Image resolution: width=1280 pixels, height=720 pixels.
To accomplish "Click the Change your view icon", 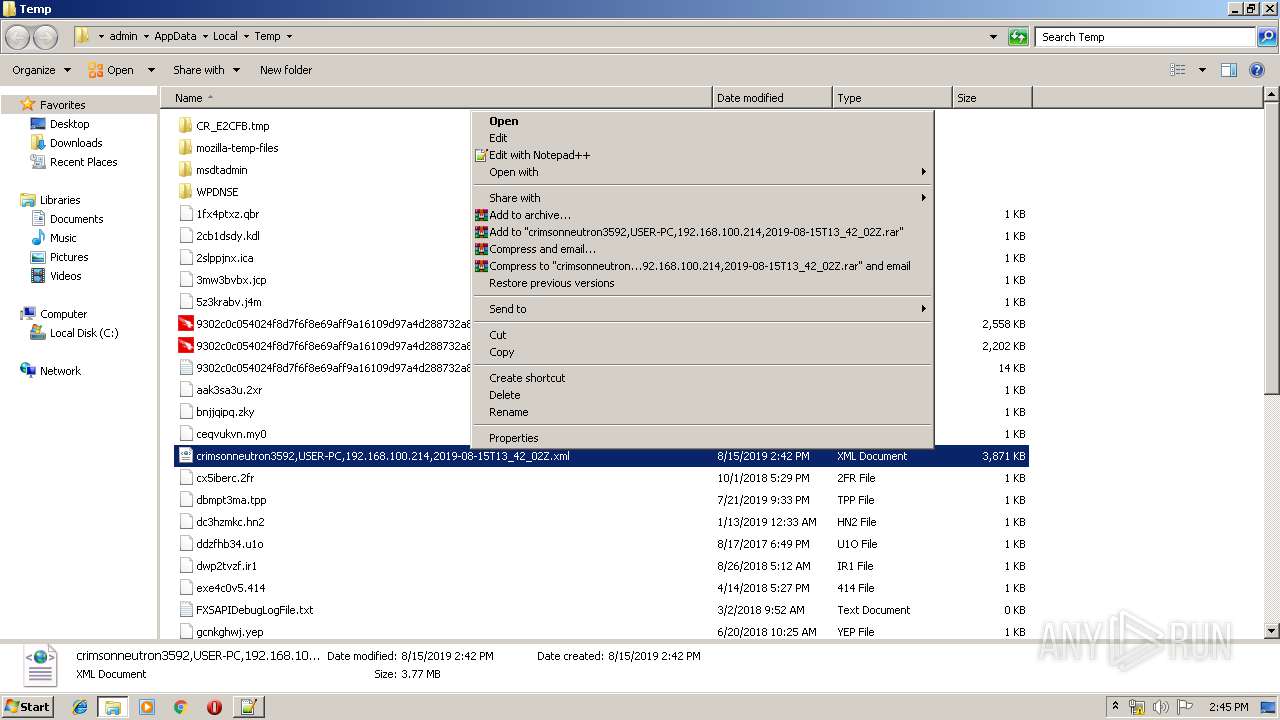I will pyautogui.click(x=1178, y=70).
